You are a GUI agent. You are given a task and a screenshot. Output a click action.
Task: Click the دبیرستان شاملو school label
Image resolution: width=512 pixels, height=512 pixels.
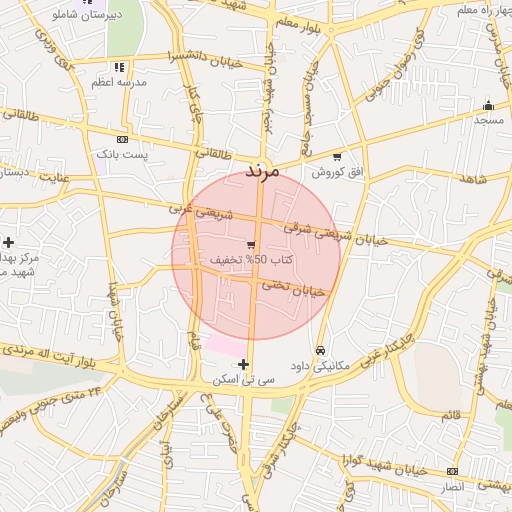tap(87, 15)
